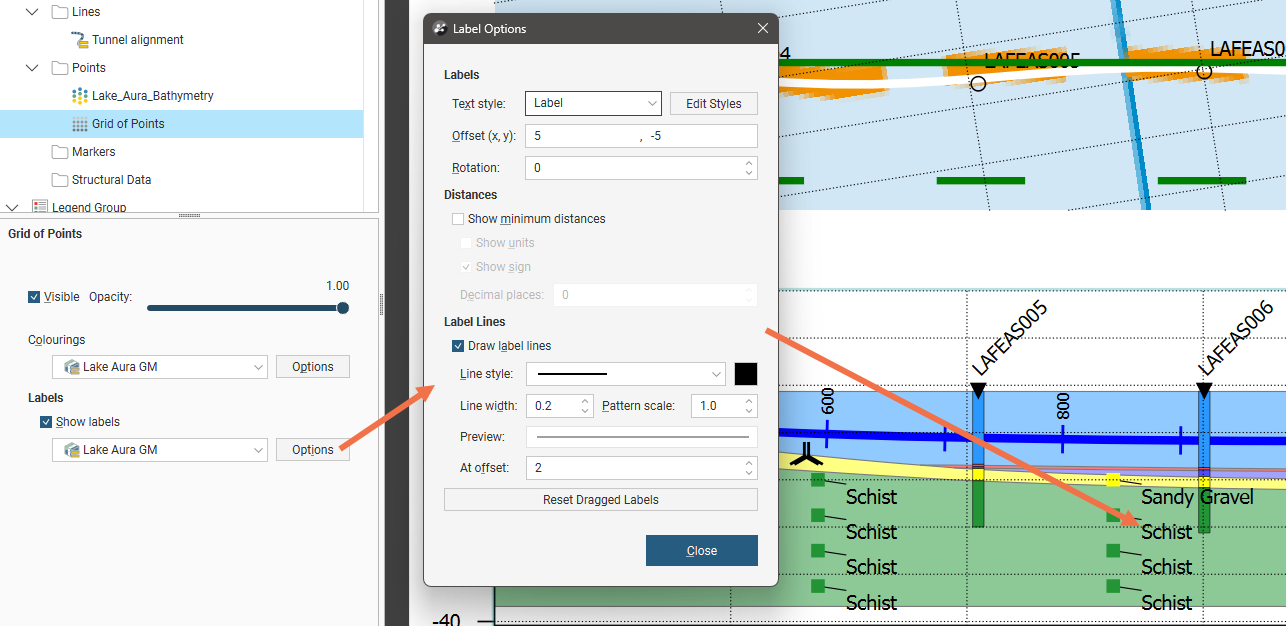
Task: Open the Line style dropdown
Action: [x=625, y=374]
